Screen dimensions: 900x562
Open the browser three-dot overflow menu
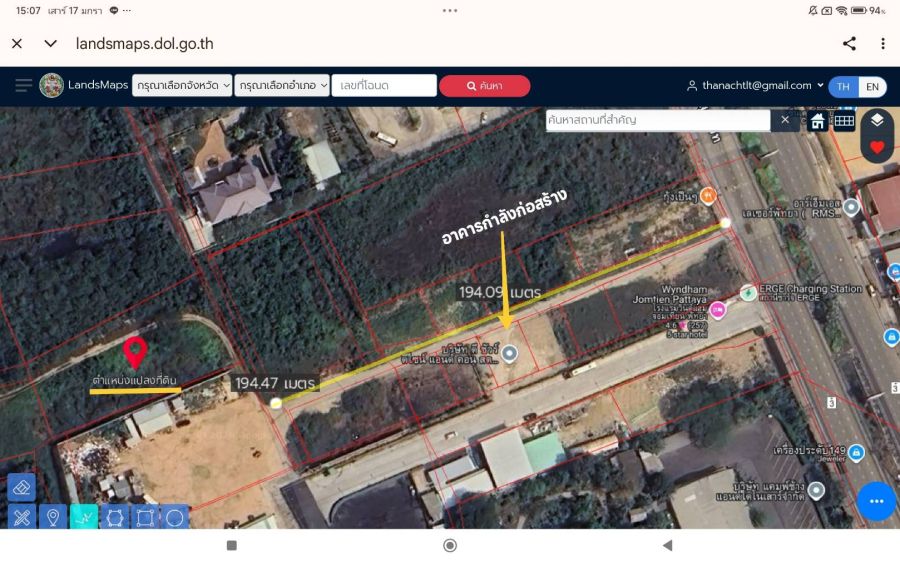pos(882,44)
